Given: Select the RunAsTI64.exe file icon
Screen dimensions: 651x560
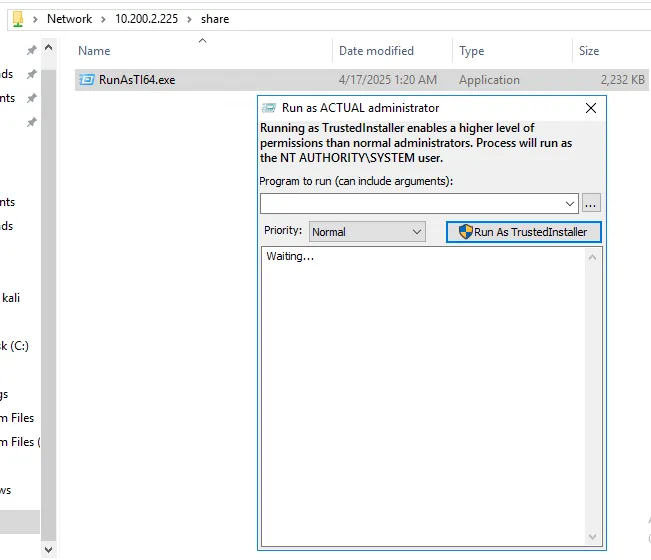Looking at the screenshot, I should (x=86, y=80).
